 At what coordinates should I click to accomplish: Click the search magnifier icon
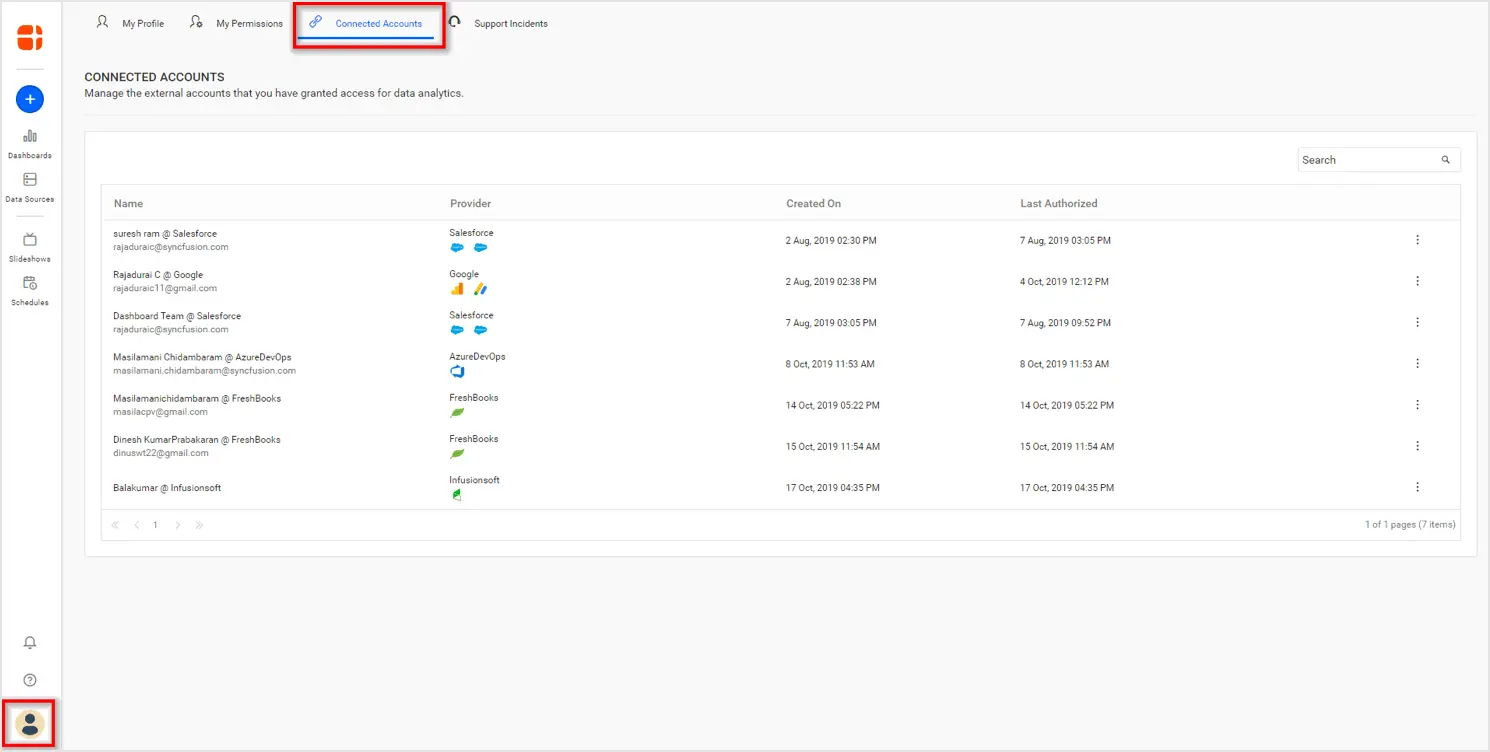(1445, 160)
